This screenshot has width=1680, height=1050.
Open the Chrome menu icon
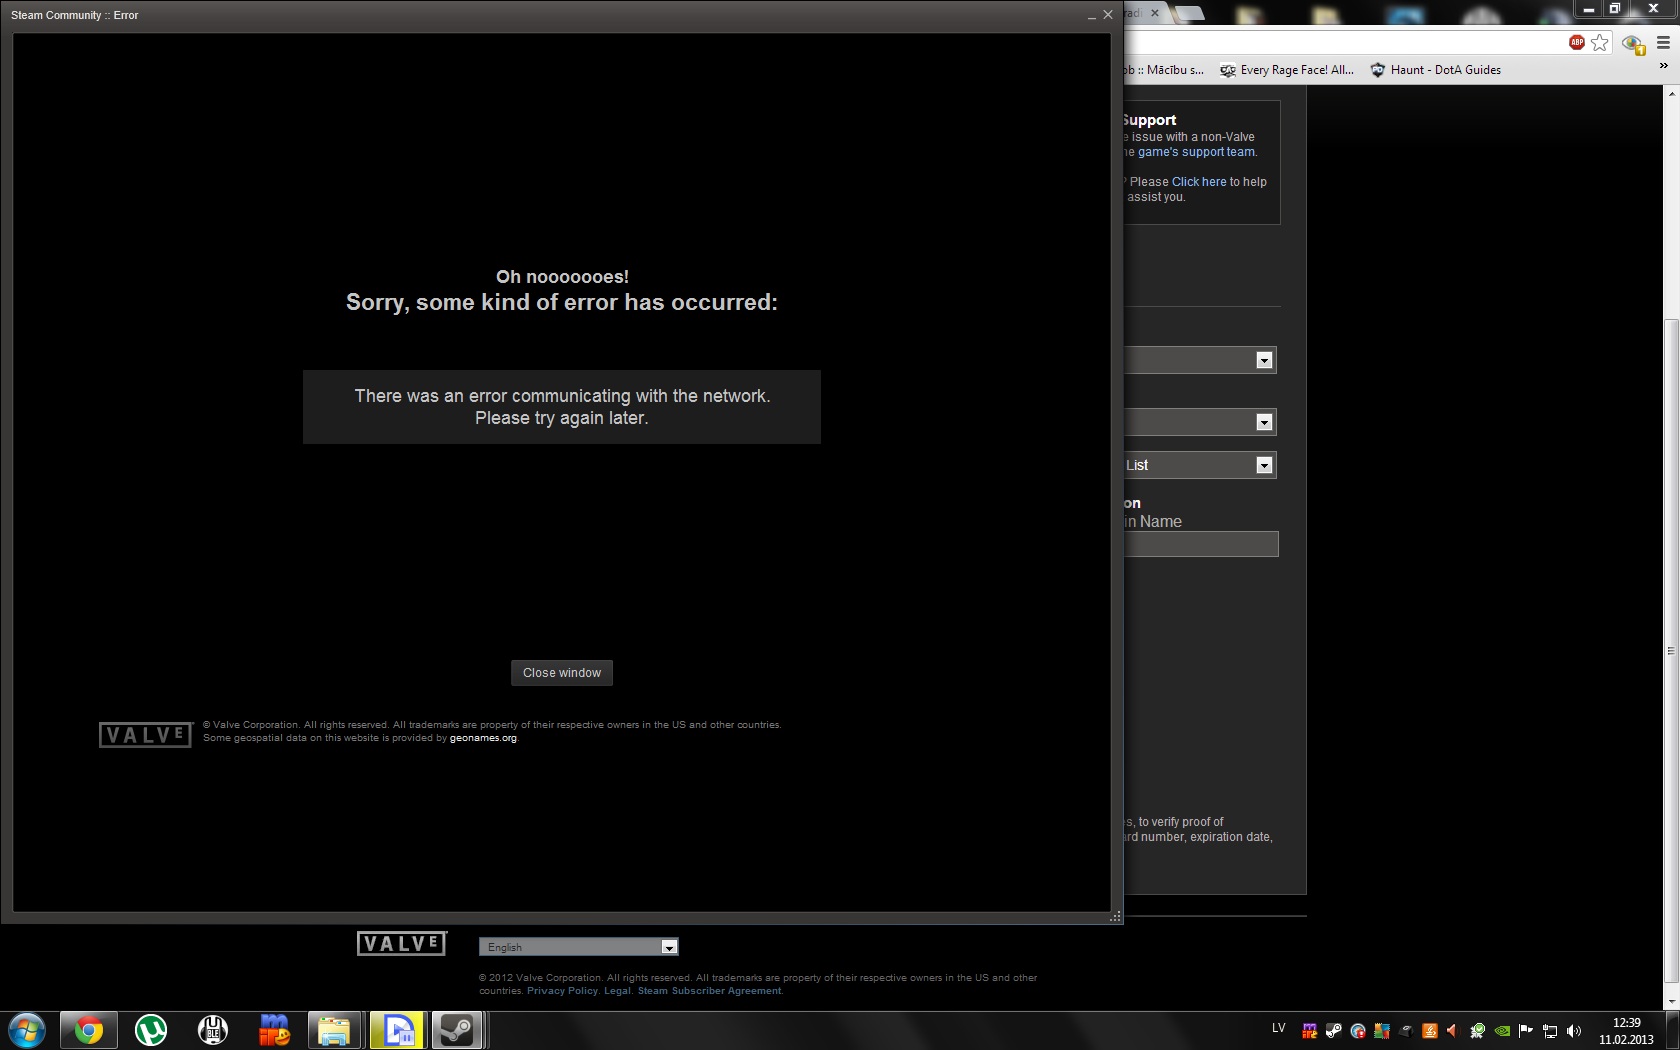tap(1663, 43)
